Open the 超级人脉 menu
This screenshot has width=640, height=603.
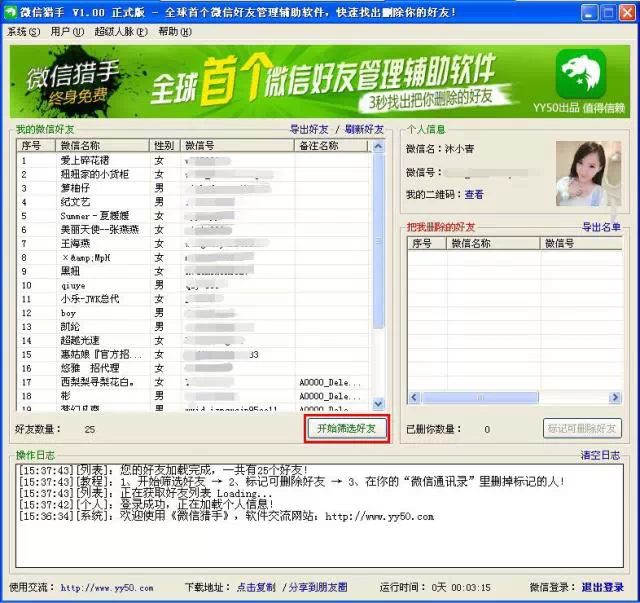coord(120,32)
